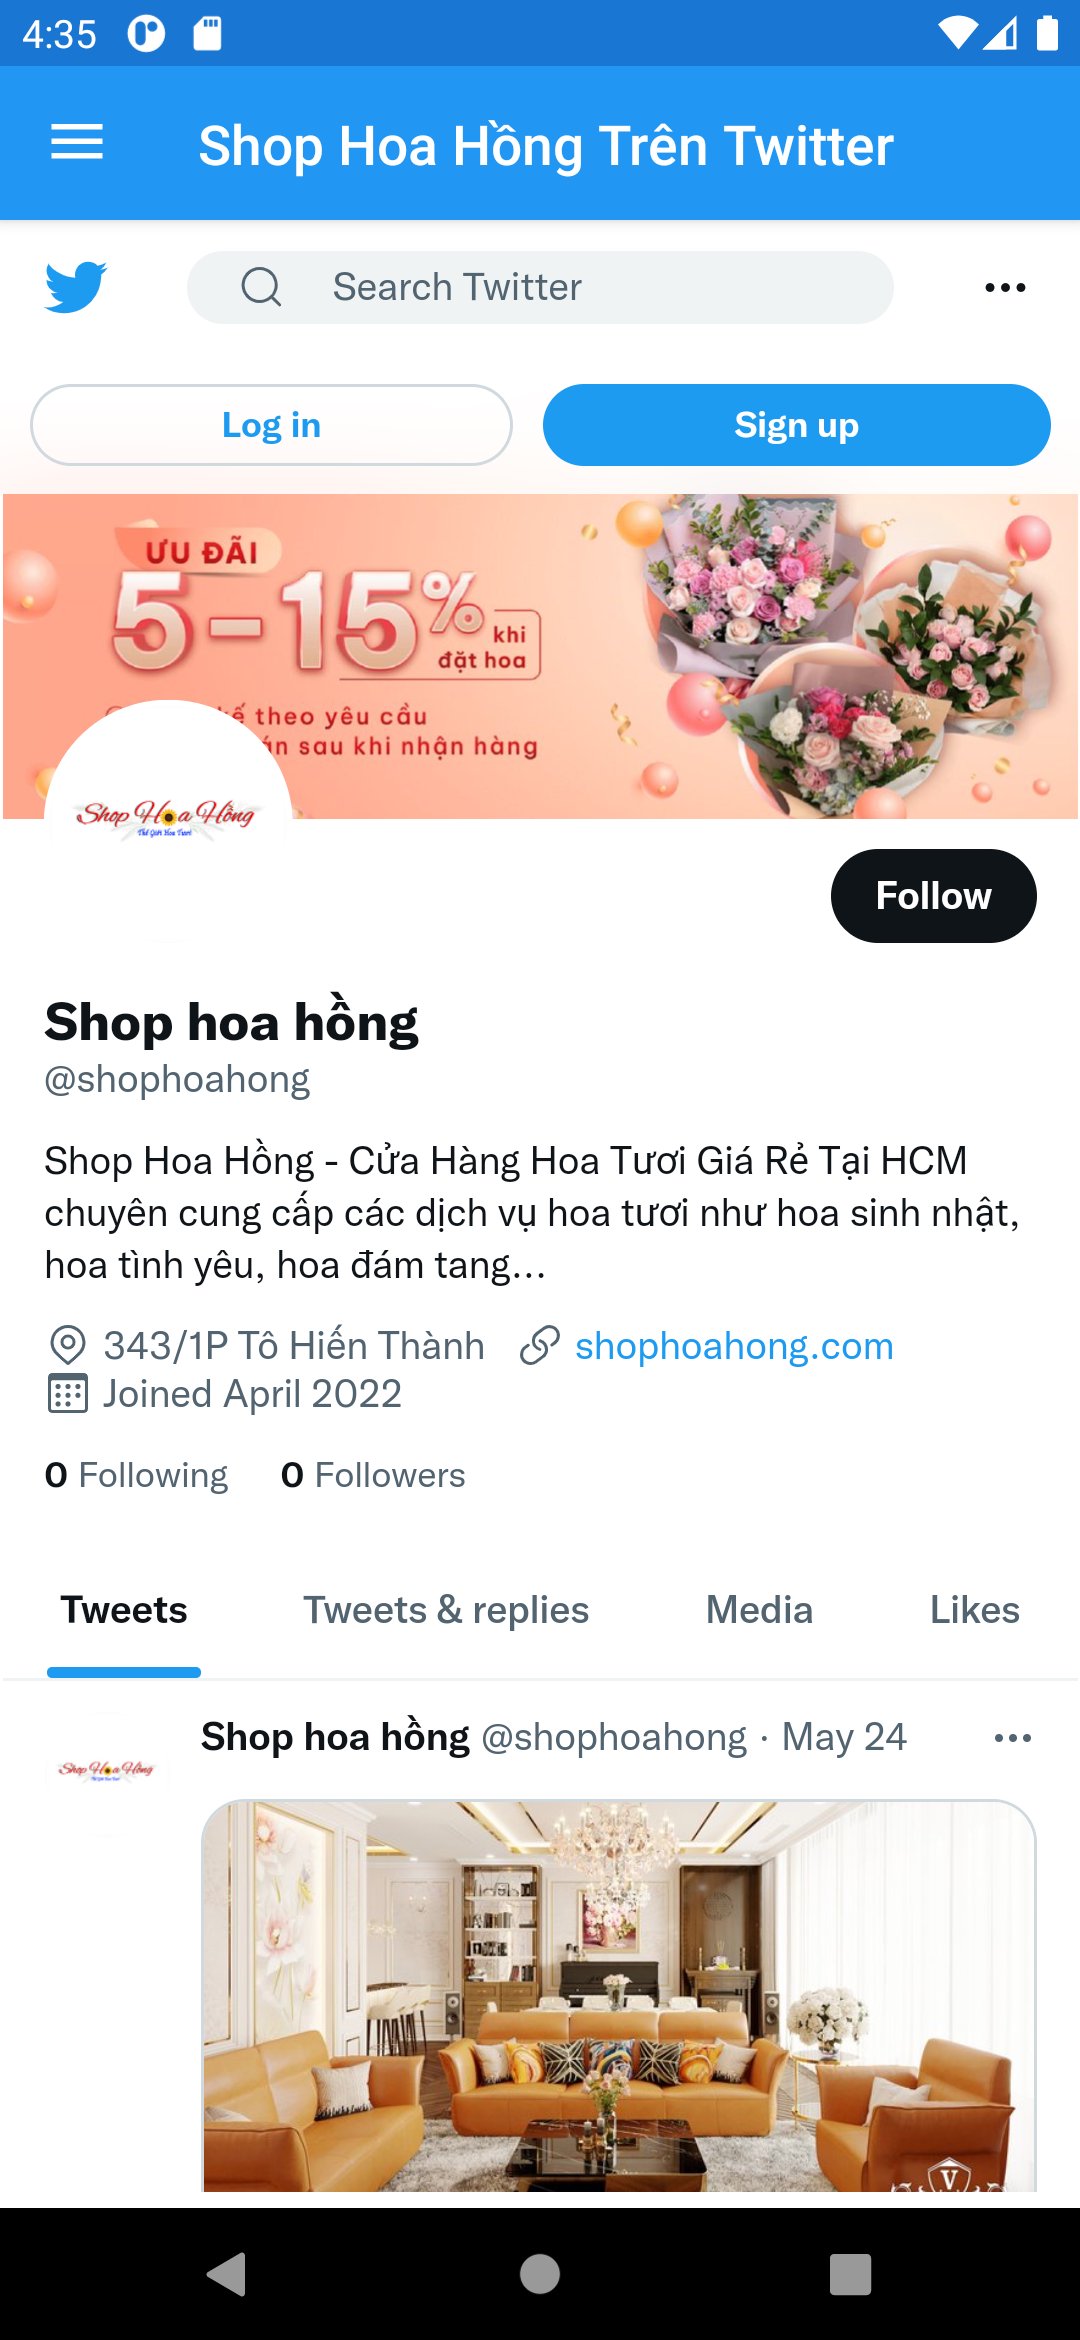
Task: Click in the Search Twitter field
Action: (540, 287)
